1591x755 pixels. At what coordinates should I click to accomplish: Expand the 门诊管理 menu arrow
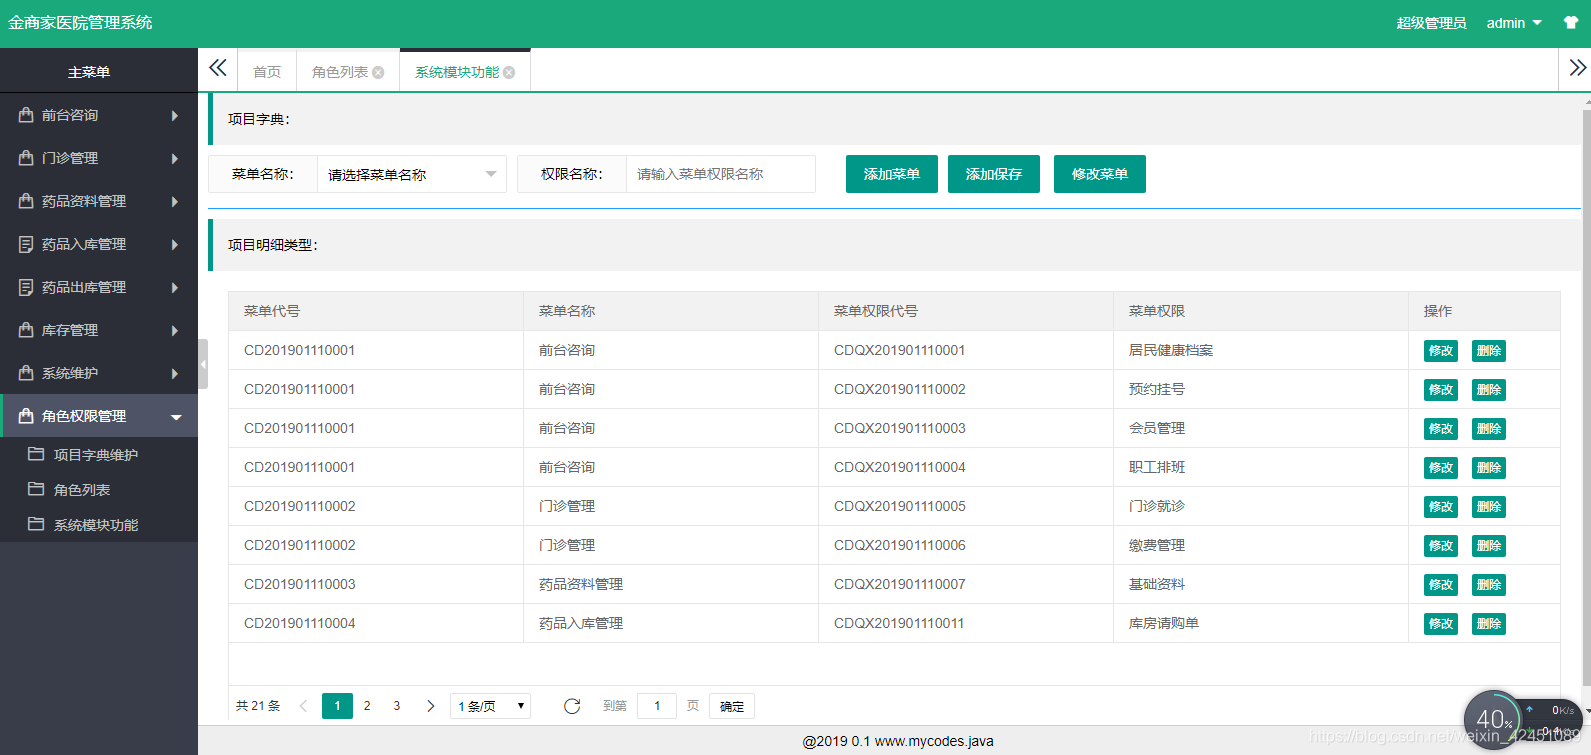(175, 159)
